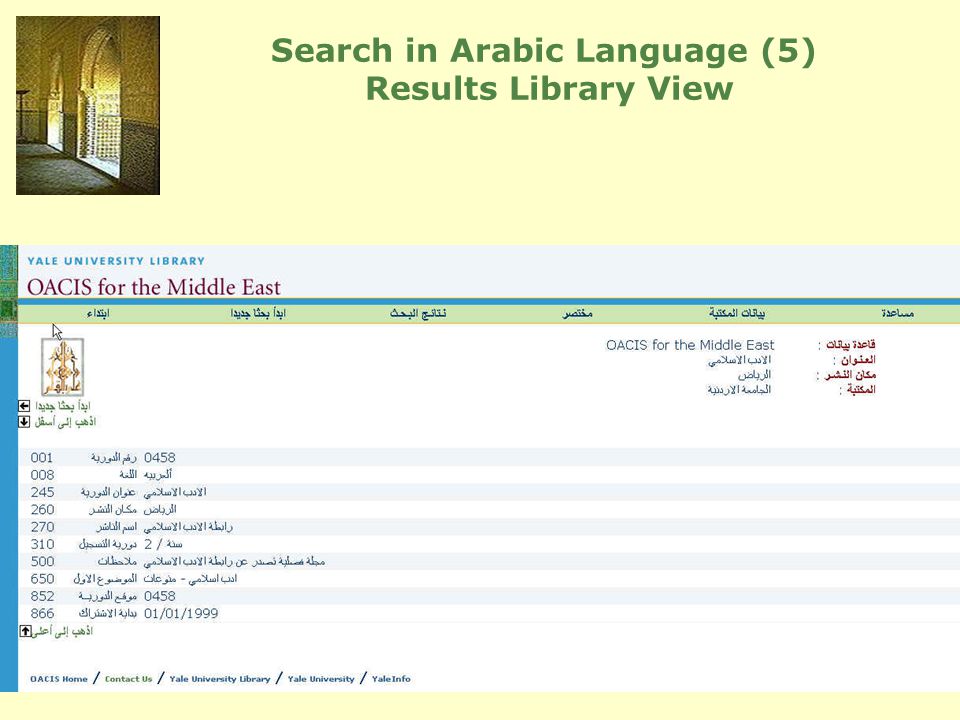Click field tag 866
This screenshot has height=720, width=960.
tap(42, 613)
